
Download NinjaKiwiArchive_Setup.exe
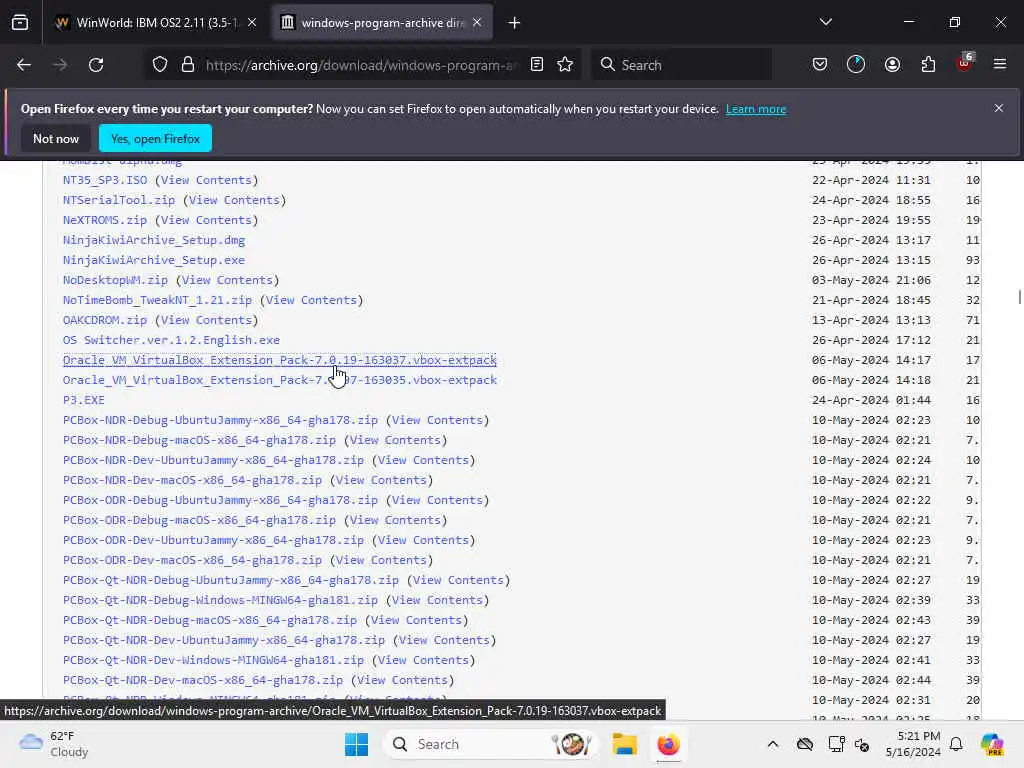coord(154,260)
